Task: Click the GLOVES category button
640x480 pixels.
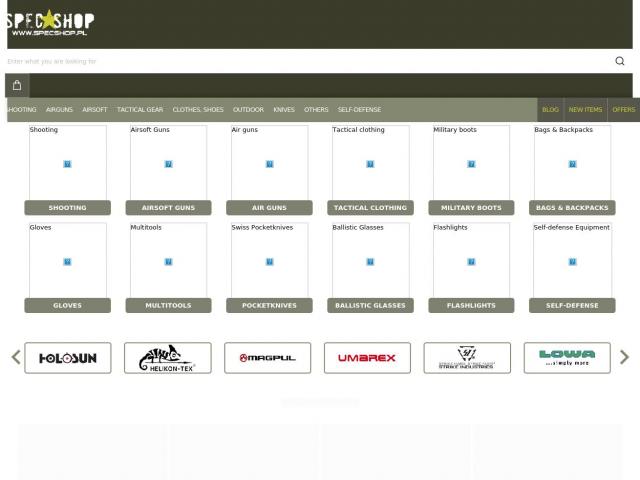Action: pos(67,305)
